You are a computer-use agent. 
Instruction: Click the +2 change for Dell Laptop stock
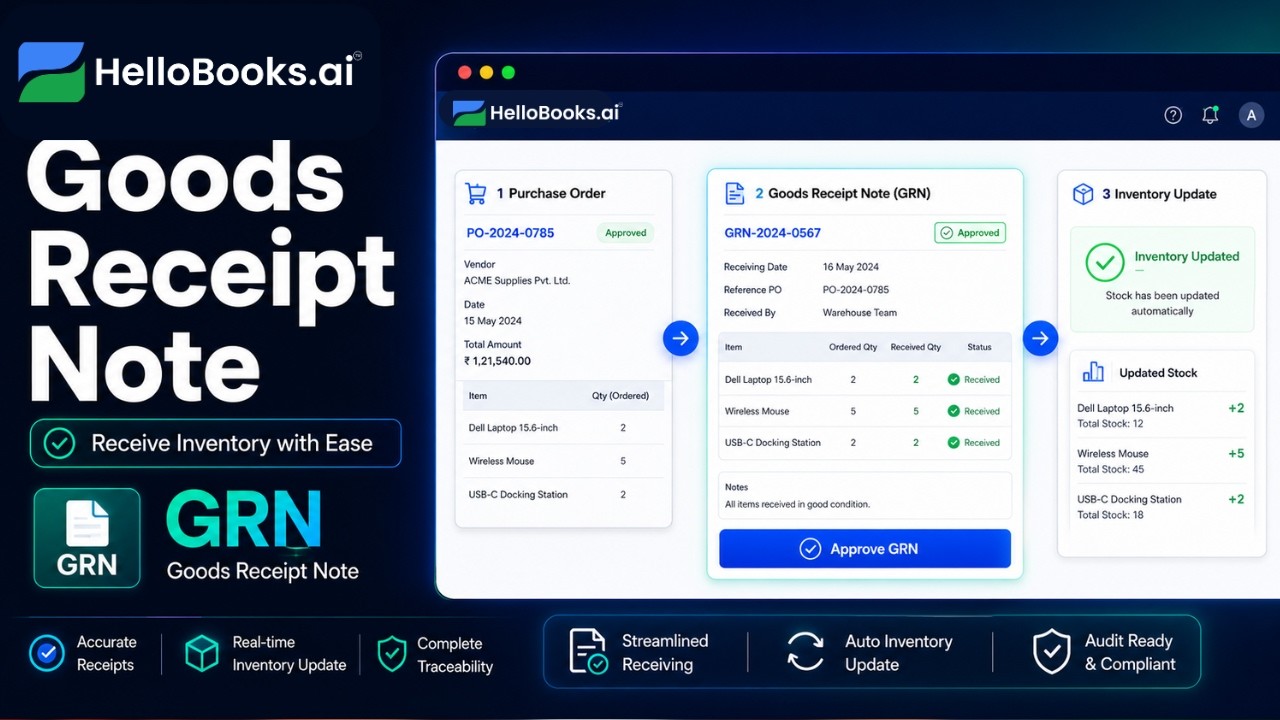tap(1236, 408)
